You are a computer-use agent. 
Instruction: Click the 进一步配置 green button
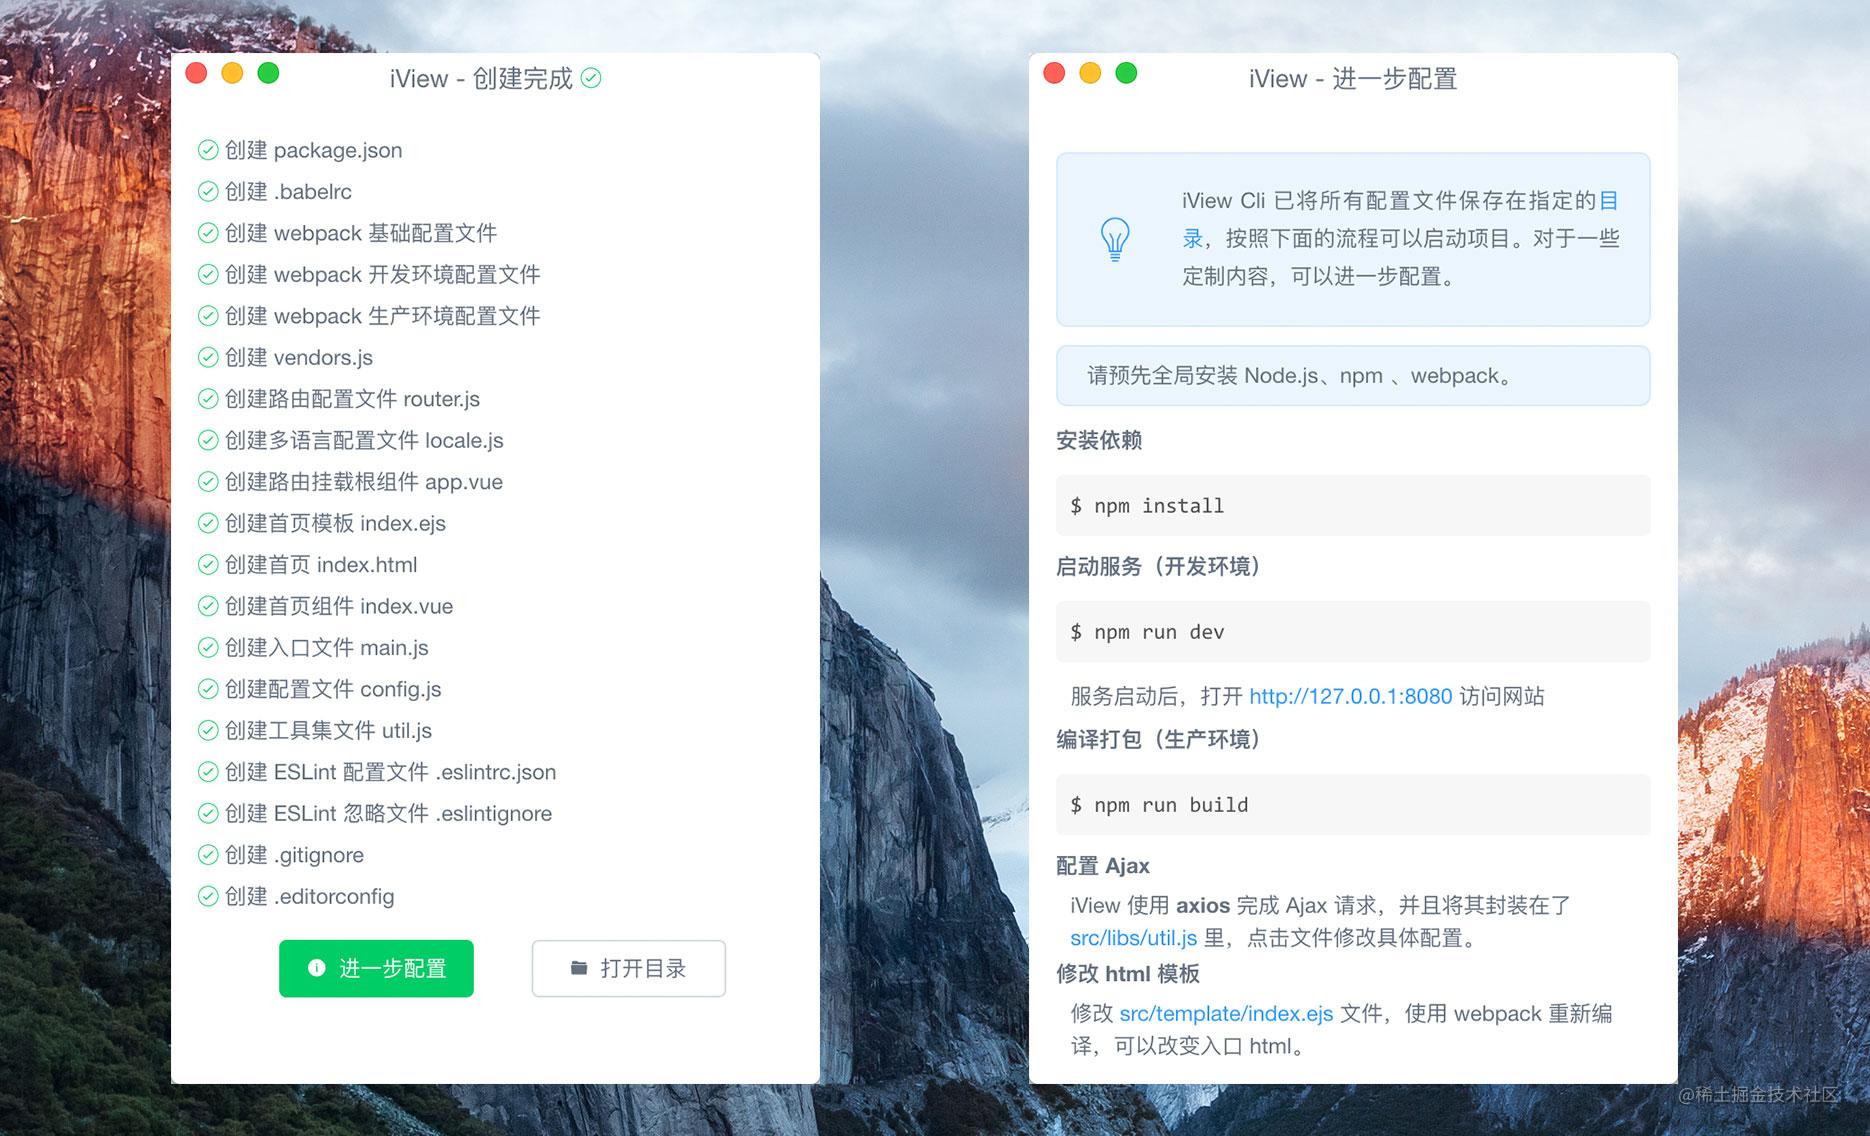[376, 968]
